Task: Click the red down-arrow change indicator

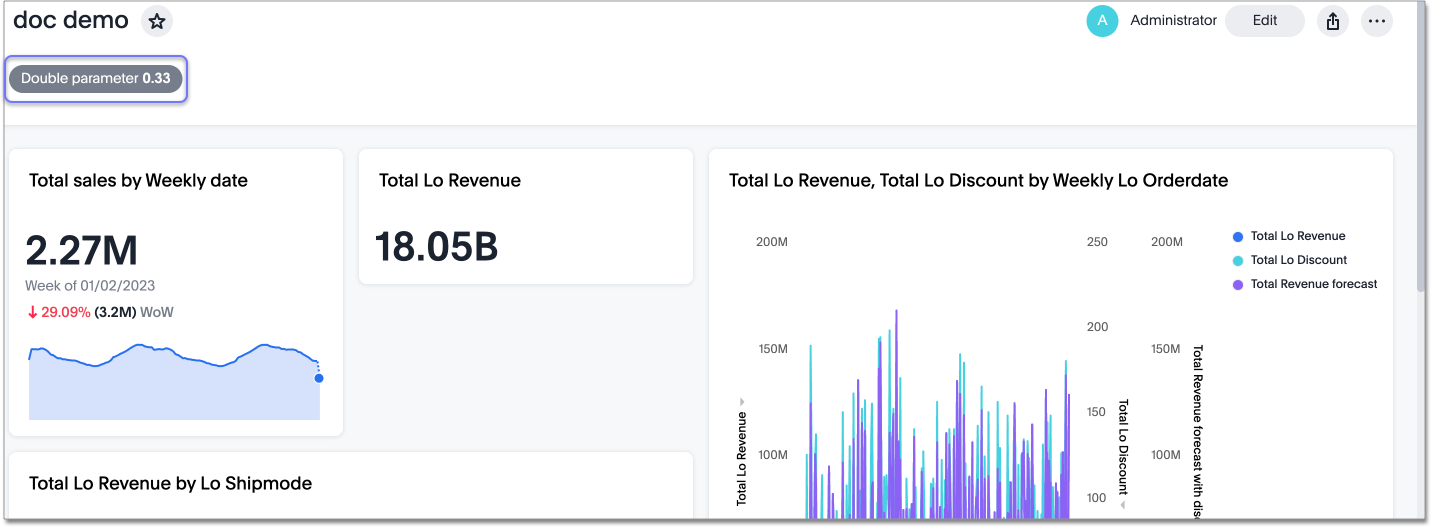Action: tap(33, 312)
